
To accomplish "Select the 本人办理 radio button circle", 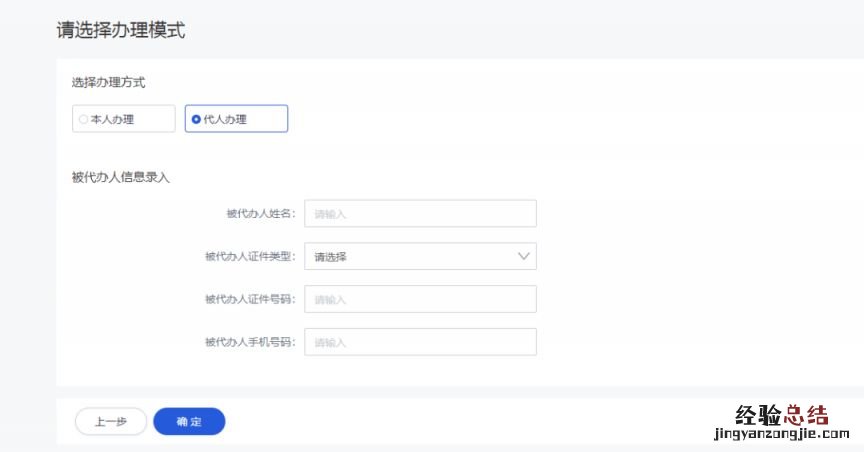I will coord(84,119).
